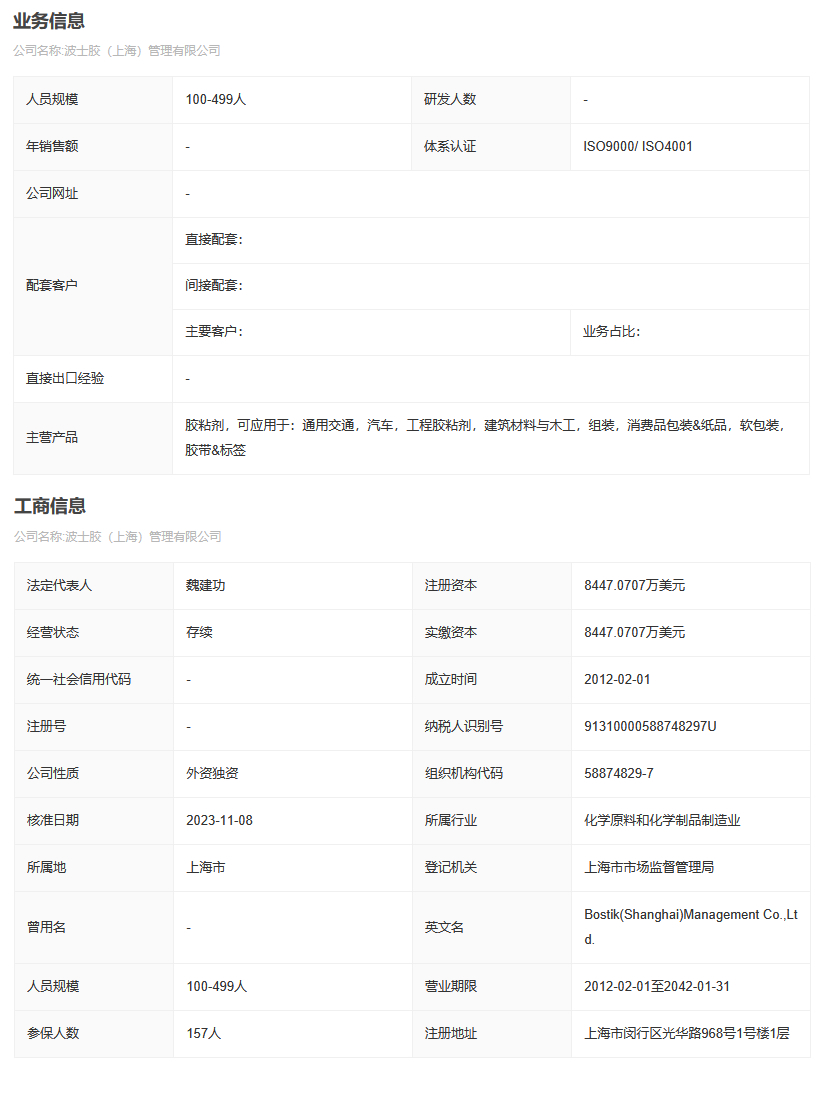Click the founding date '2012-02-01'

pos(618,680)
